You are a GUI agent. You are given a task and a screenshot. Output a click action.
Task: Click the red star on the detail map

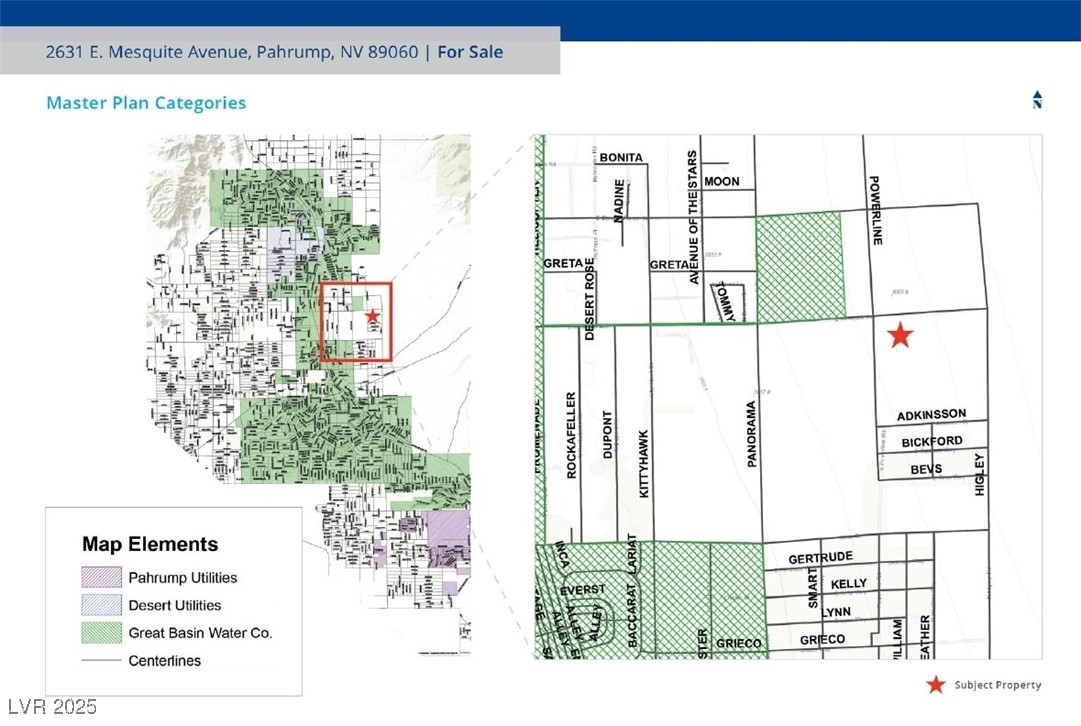pos(900,335)
